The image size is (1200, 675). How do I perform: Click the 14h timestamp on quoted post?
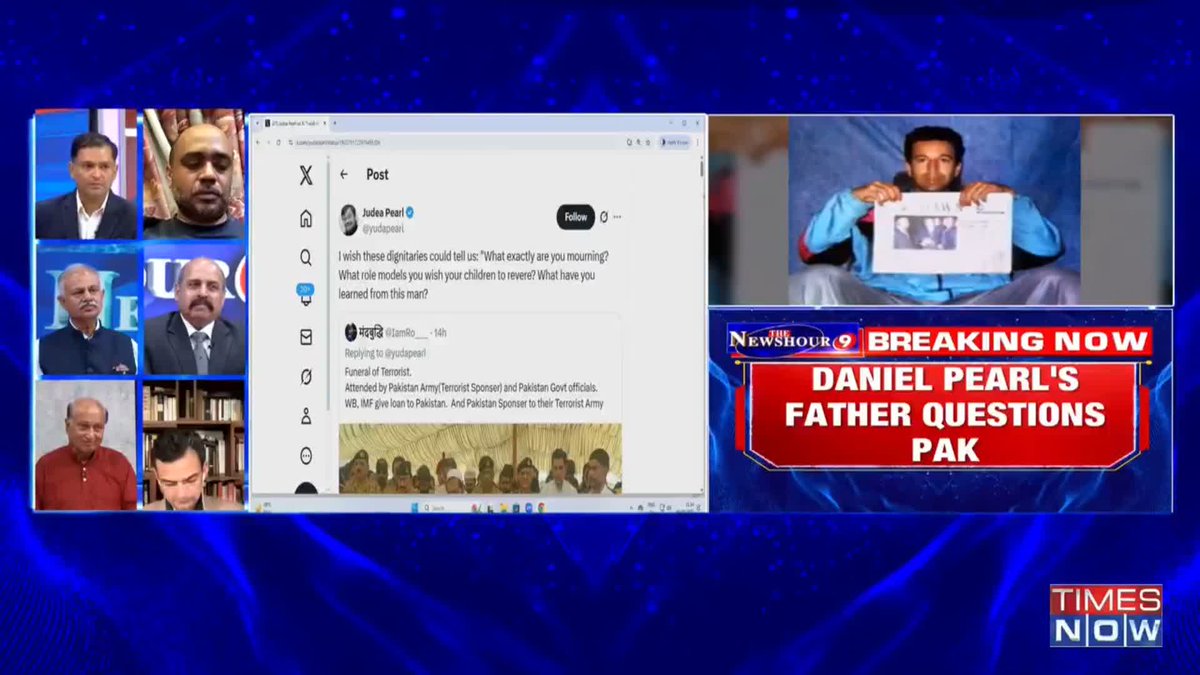pyautogui.click(x=440, y=332)
